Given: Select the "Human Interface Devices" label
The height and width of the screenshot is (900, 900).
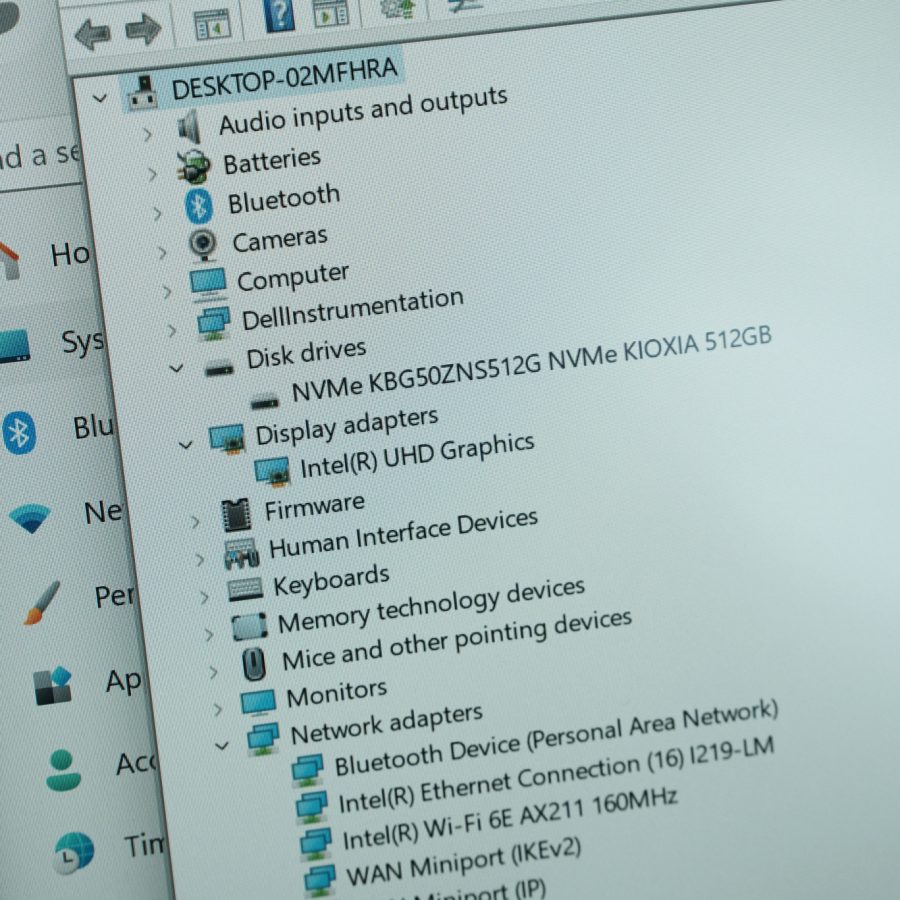Looking at the screenshot, I should point(403,535).
